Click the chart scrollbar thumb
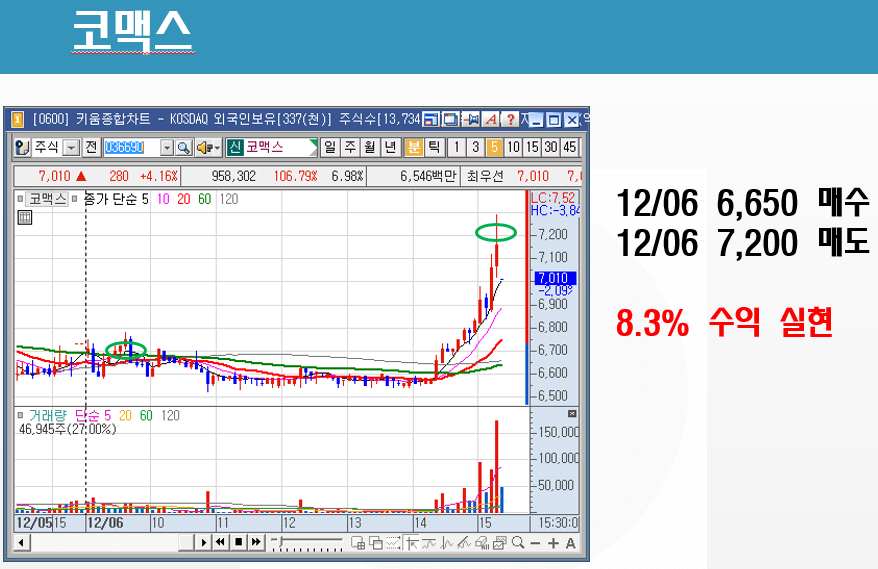 [x=186, y=542]
